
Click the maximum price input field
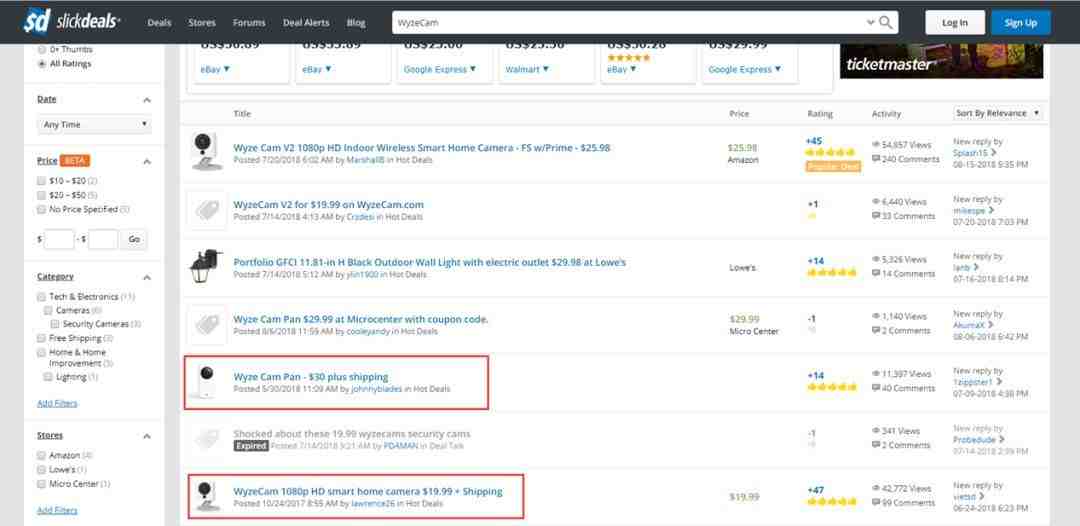(103, 239)
